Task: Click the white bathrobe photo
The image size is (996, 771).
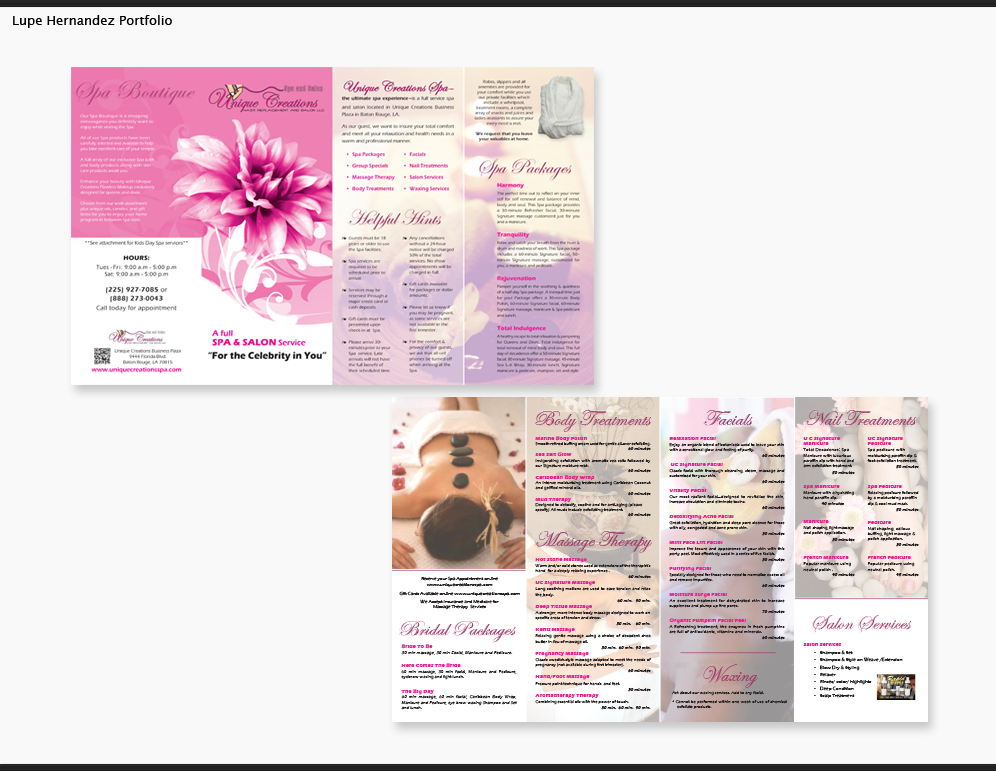Action: pyautogui.click(x=562, y=106)
